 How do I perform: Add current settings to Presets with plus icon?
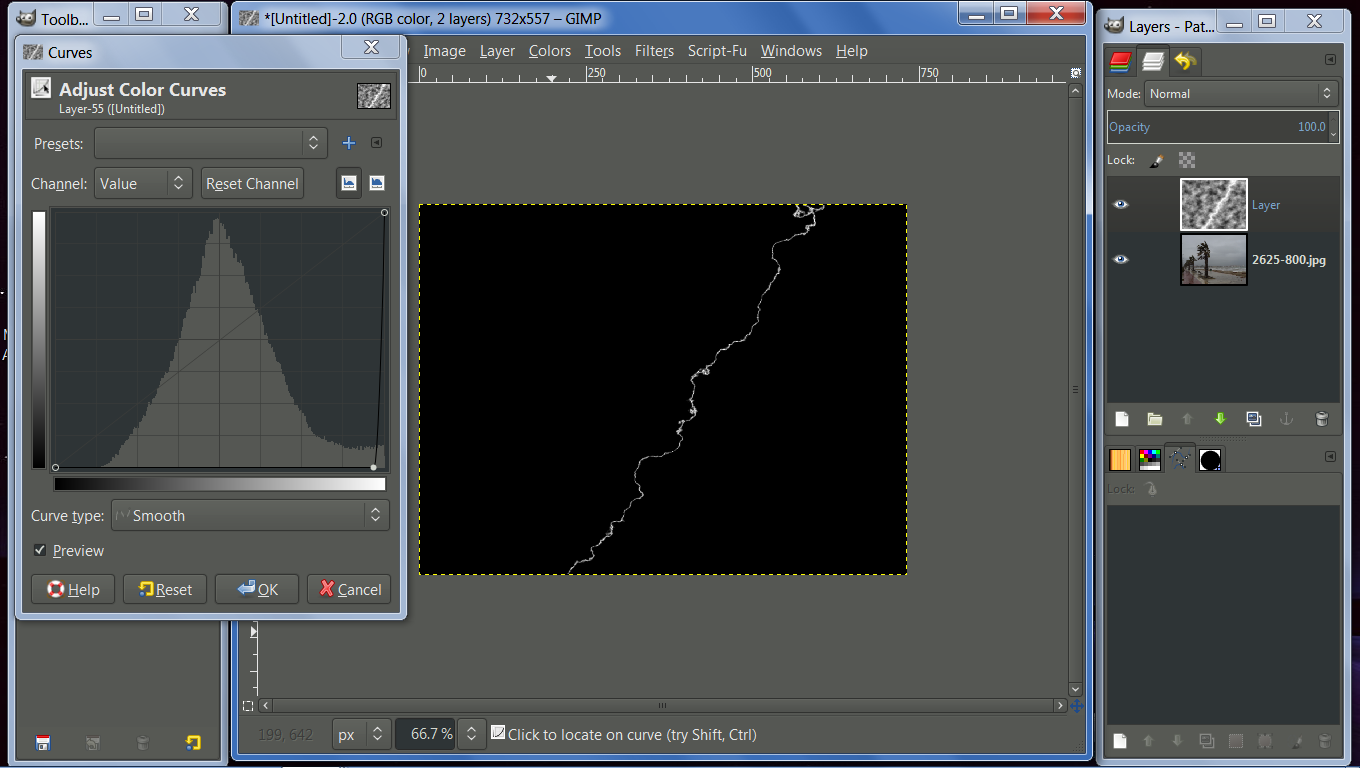tap(349, 143)
